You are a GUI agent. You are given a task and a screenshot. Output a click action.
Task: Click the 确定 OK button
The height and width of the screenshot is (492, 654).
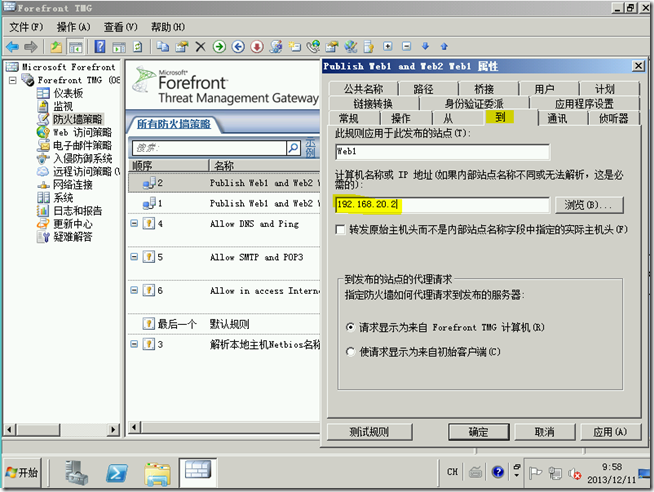(x=478, y=432)
